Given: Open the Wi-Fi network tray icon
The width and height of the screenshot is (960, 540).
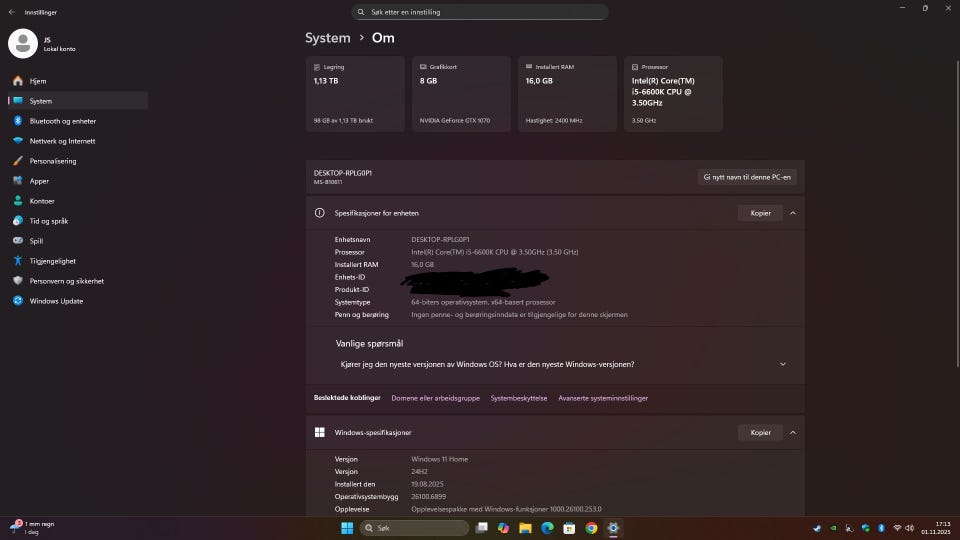Looking at the screenshot, I should tap(897, 528).
